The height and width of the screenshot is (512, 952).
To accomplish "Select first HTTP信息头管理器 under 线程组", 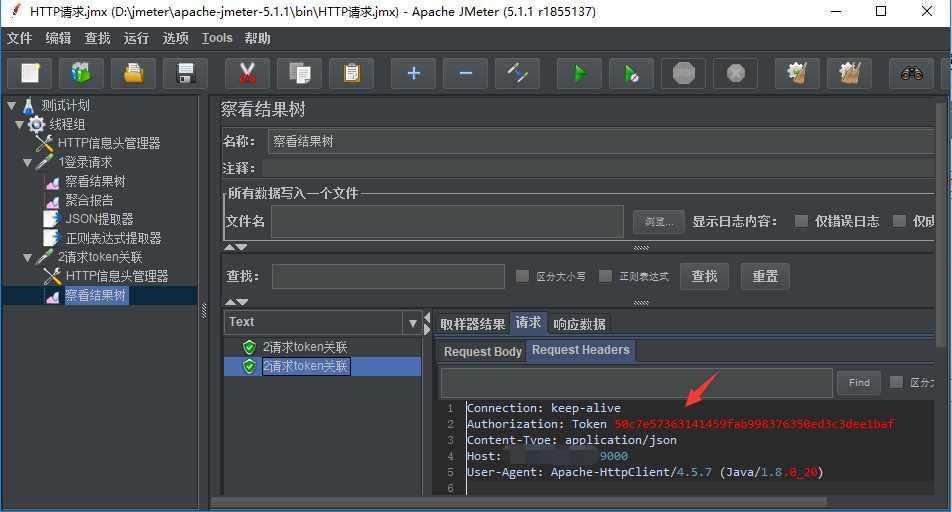I will click(98, 143).
